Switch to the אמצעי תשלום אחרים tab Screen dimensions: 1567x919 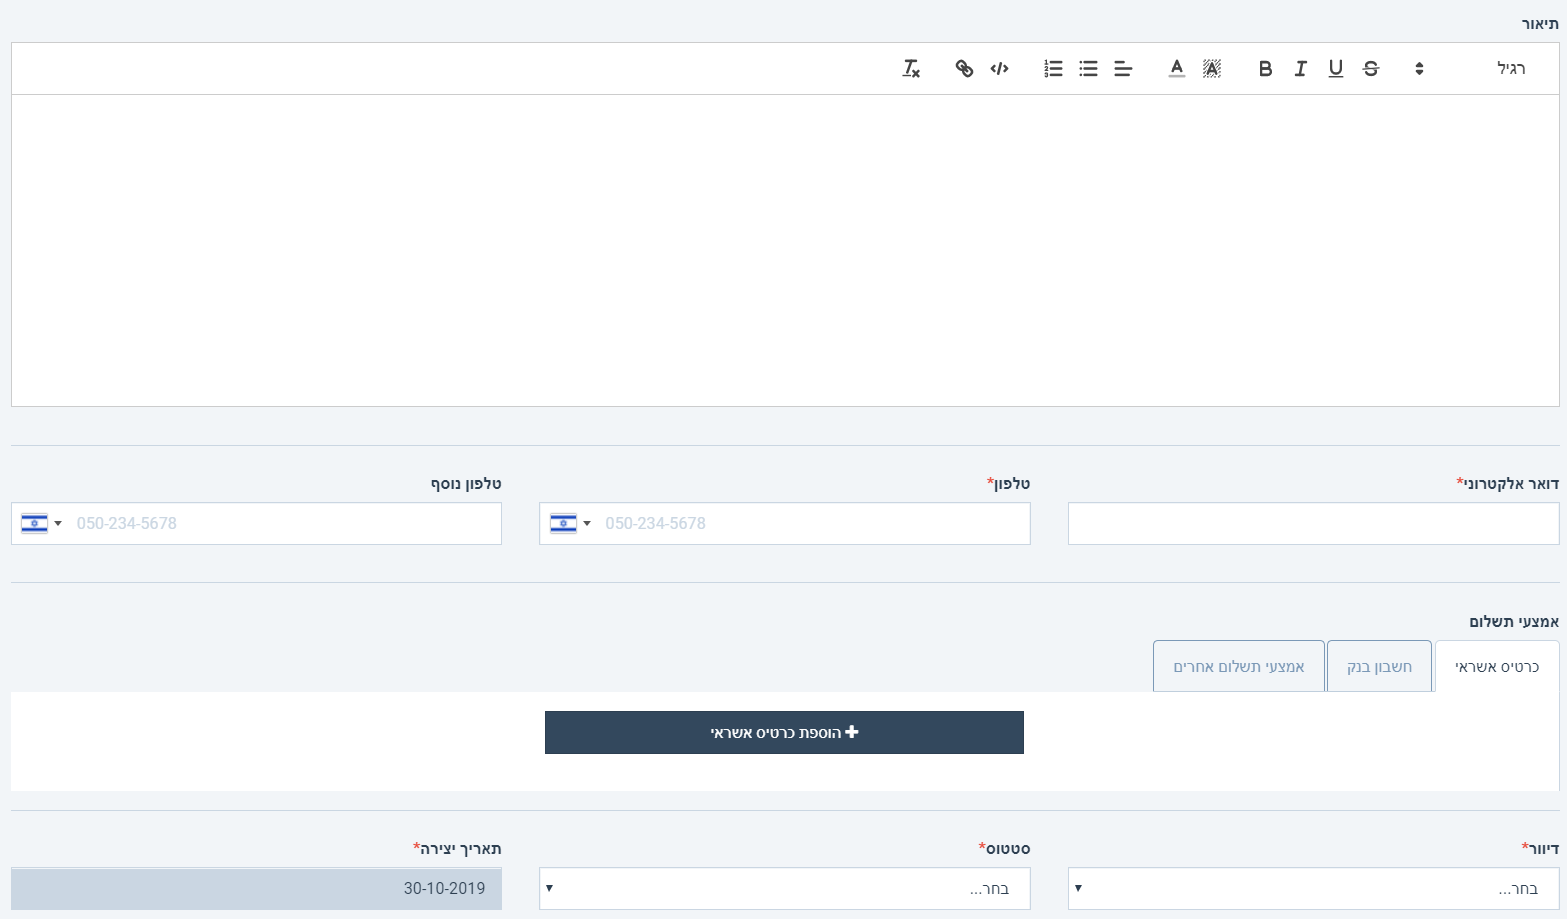pos(1239,667)
